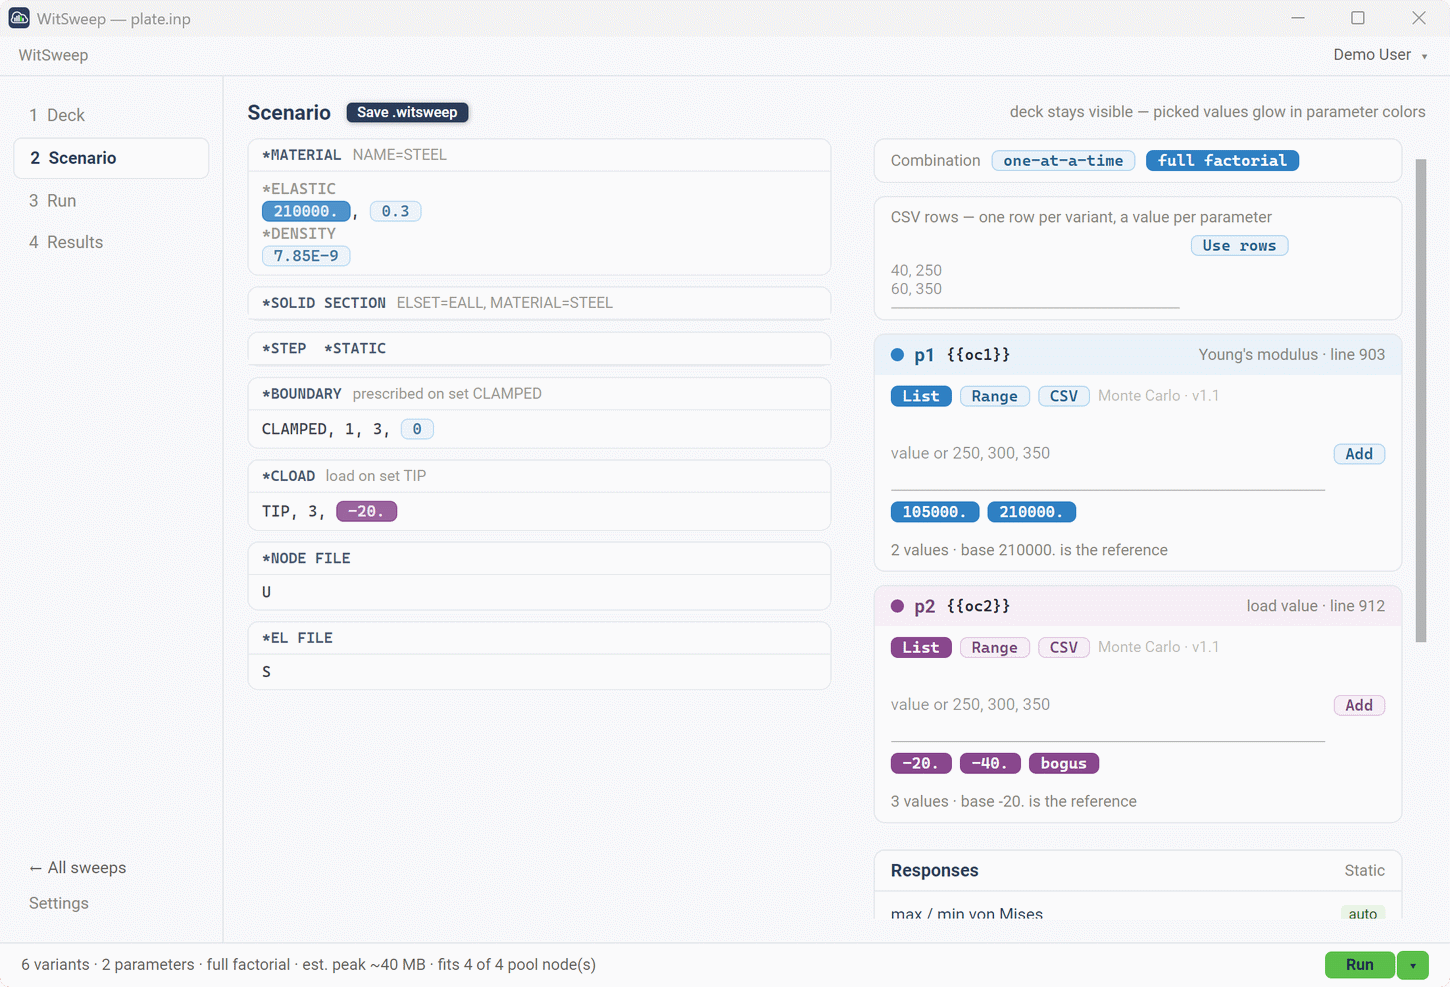The image size is (1450, 987).
Task: Click the -40. value chip under p2
Action: point(989,764)
